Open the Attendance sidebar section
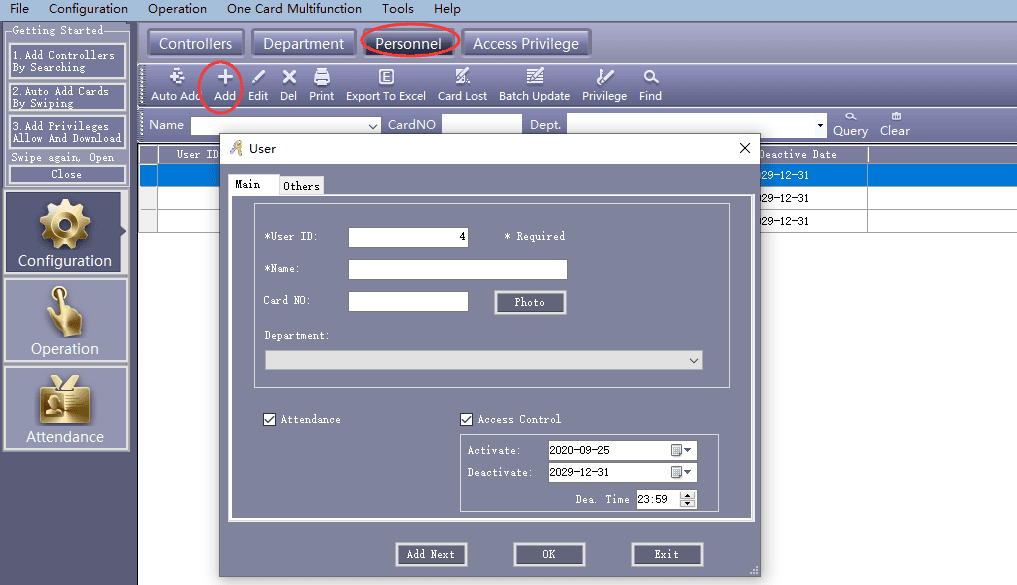This screenshot has width=1017, height=585. 66,409
